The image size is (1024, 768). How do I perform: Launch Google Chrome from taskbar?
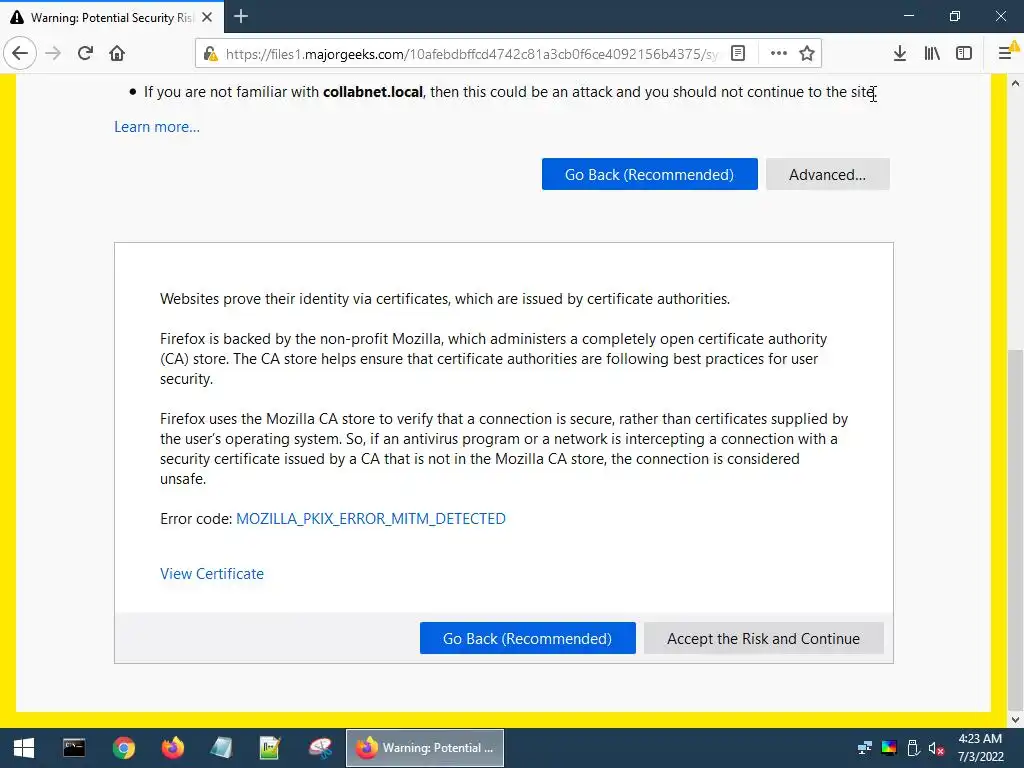pos(123,748)
